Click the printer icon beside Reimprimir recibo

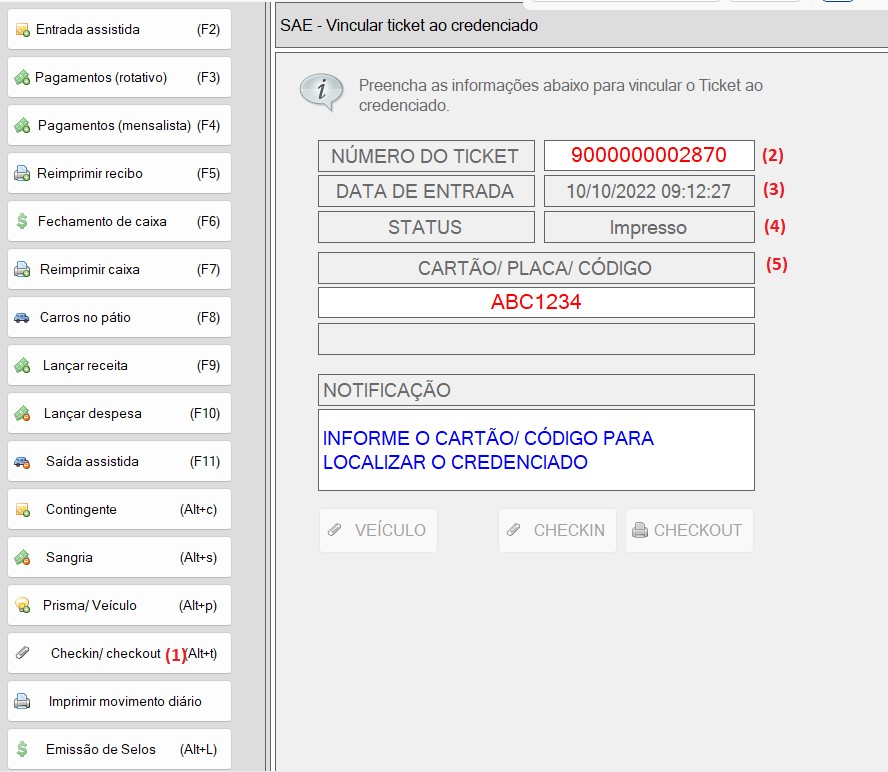(x=22, y=173)
